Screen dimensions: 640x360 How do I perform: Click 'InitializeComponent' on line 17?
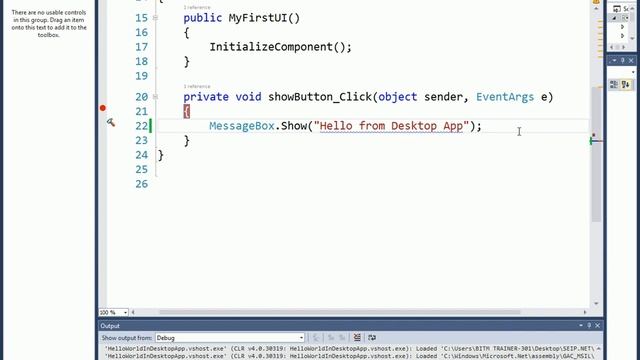pyautogui.click(x=271, y=47)
